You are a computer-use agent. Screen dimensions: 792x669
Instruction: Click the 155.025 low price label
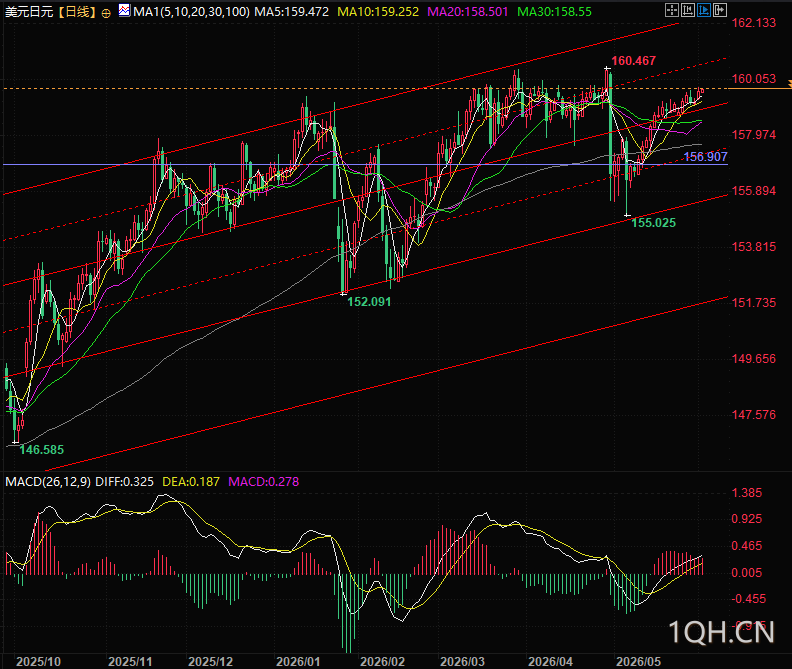(654, 223)
